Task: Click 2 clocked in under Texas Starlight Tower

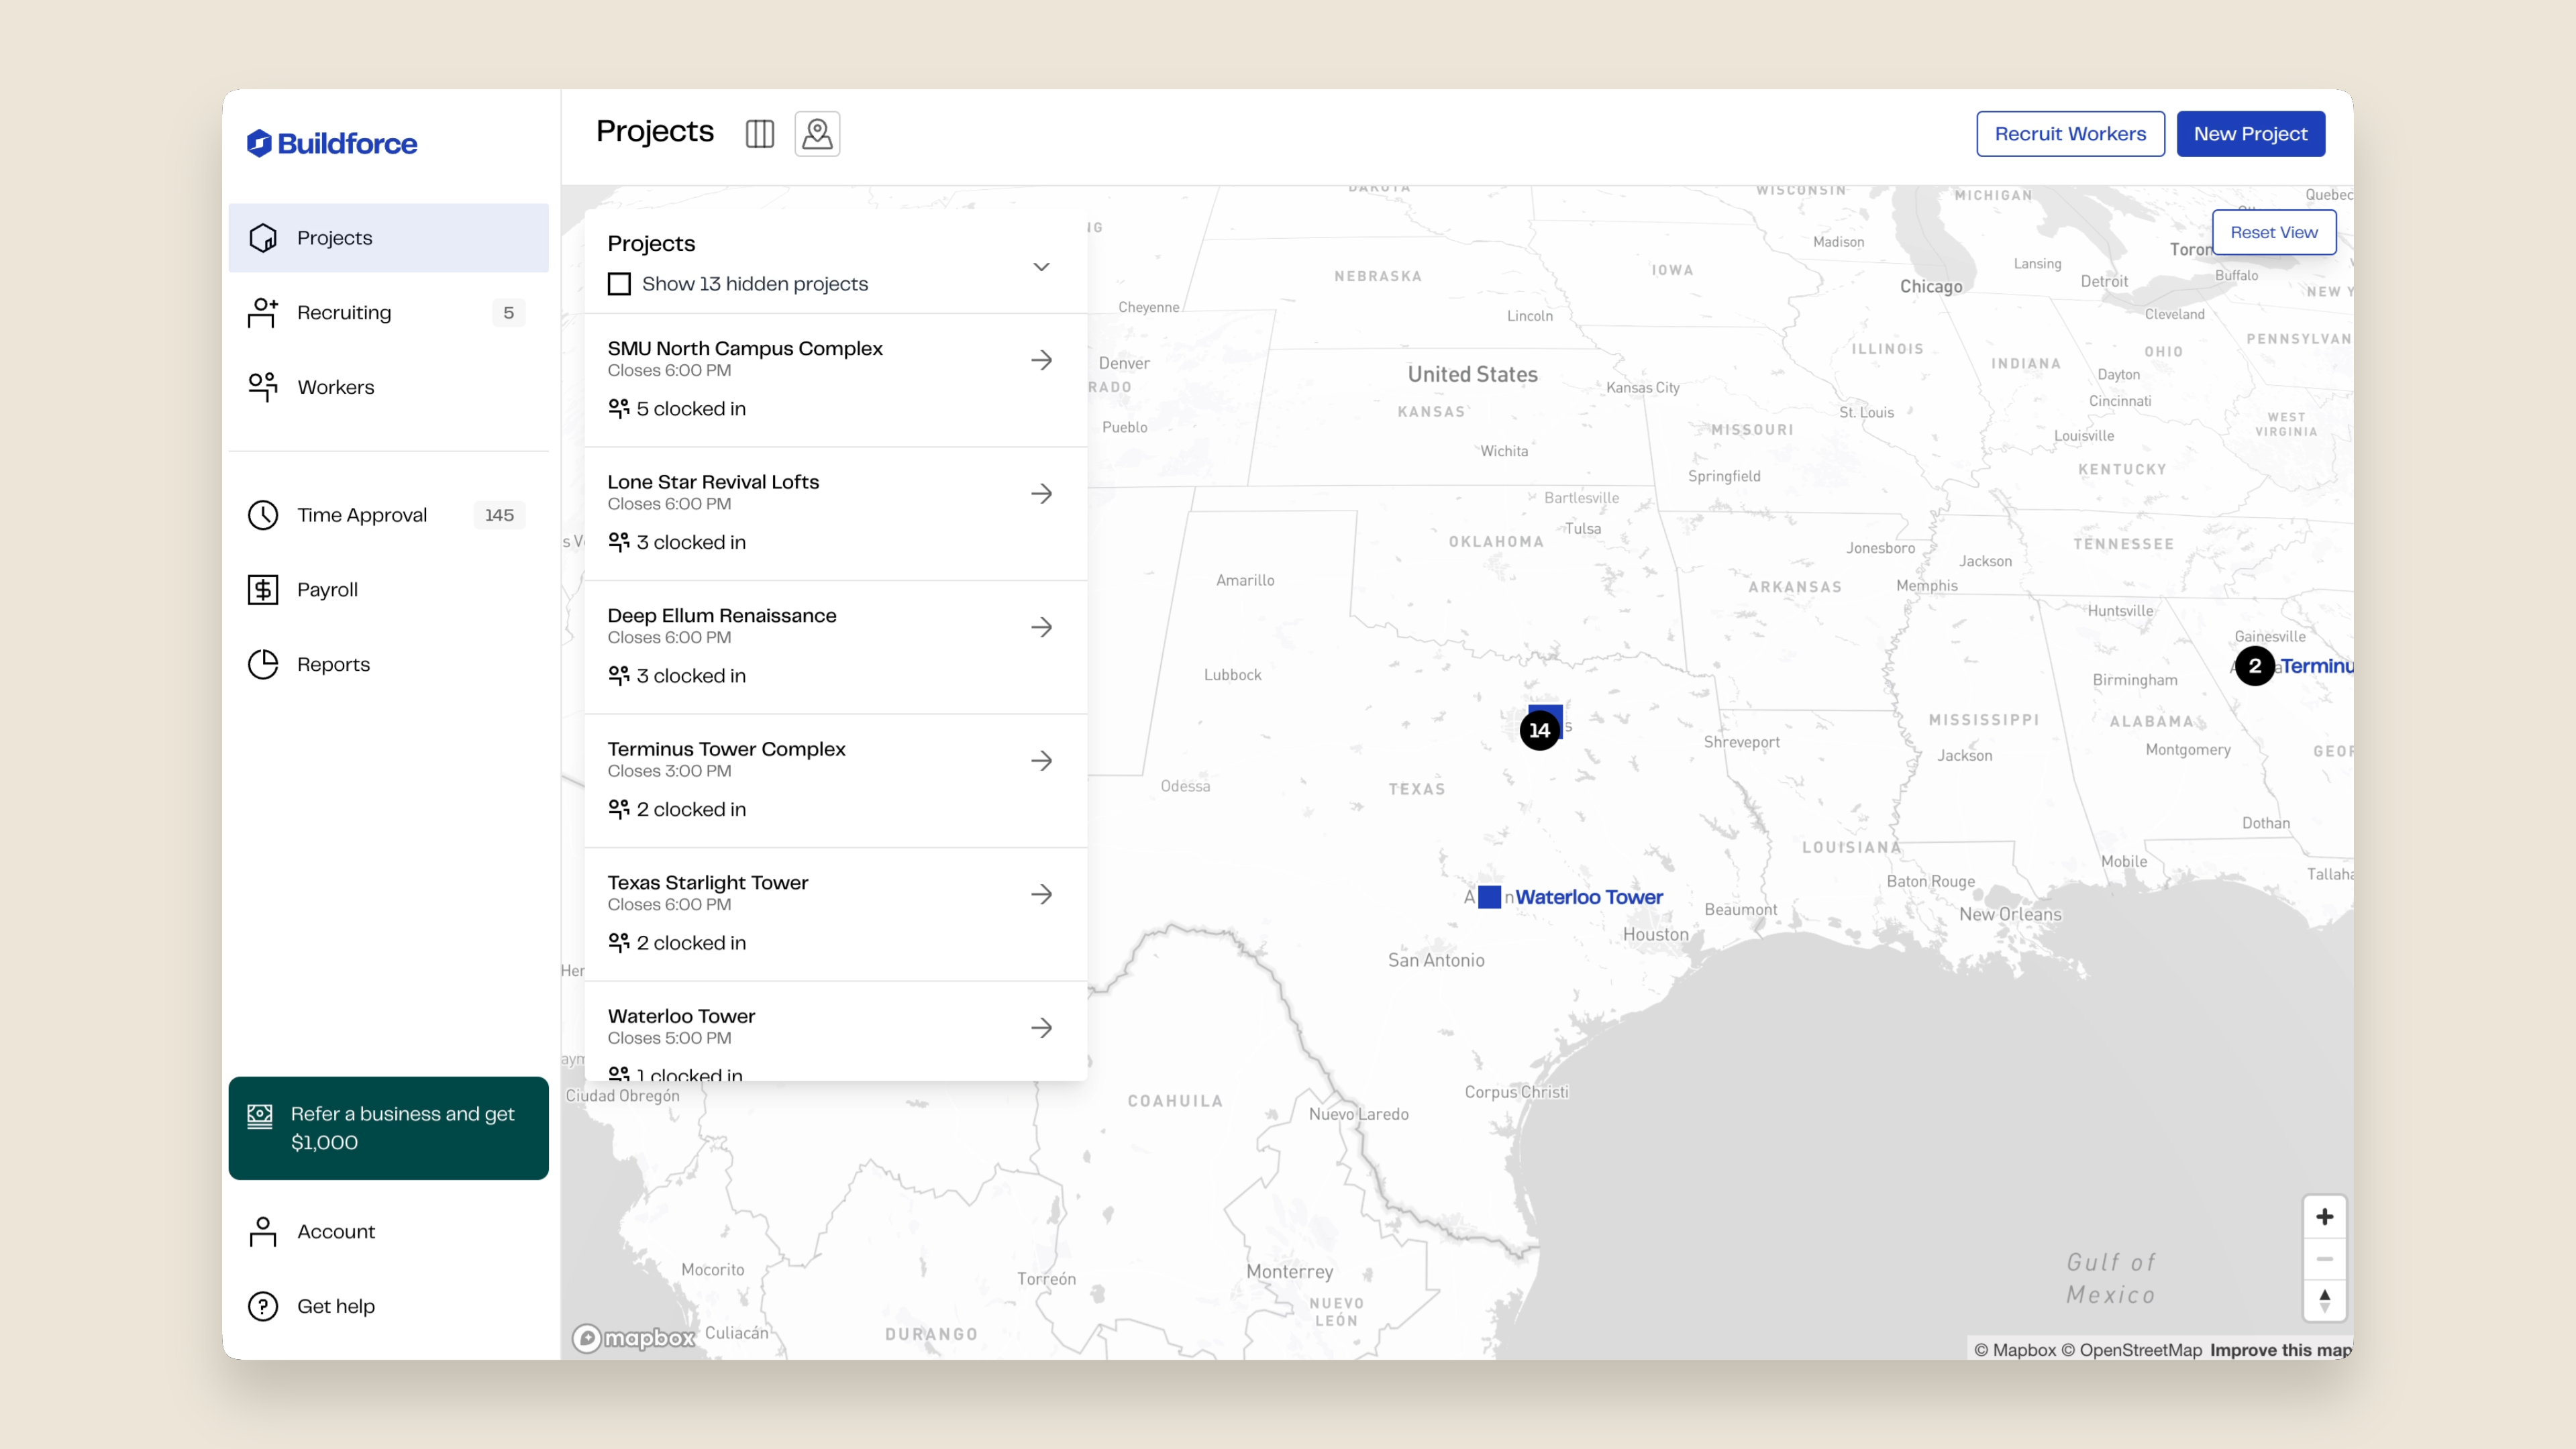Action: 691,943
